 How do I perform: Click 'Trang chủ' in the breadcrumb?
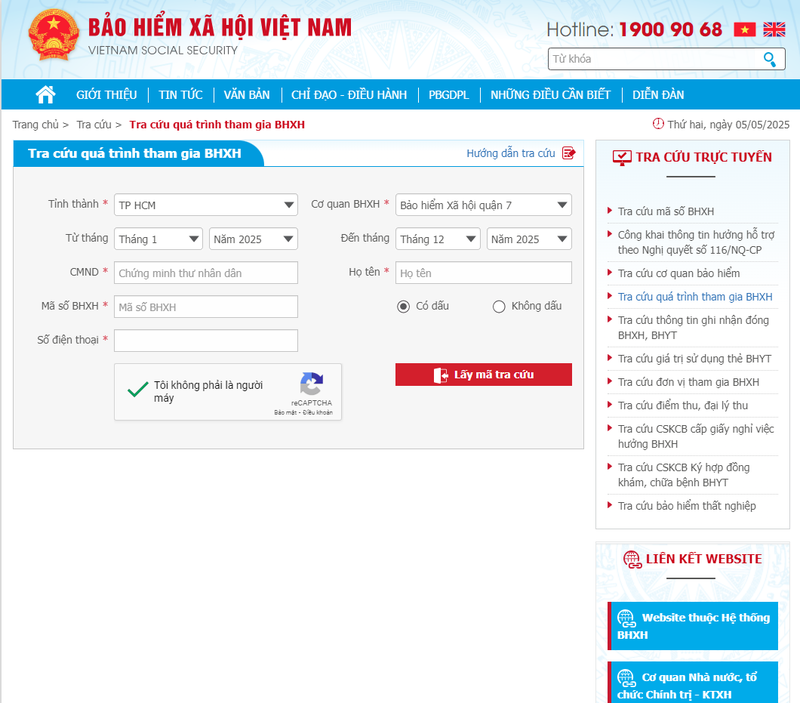tap(36, 124)
